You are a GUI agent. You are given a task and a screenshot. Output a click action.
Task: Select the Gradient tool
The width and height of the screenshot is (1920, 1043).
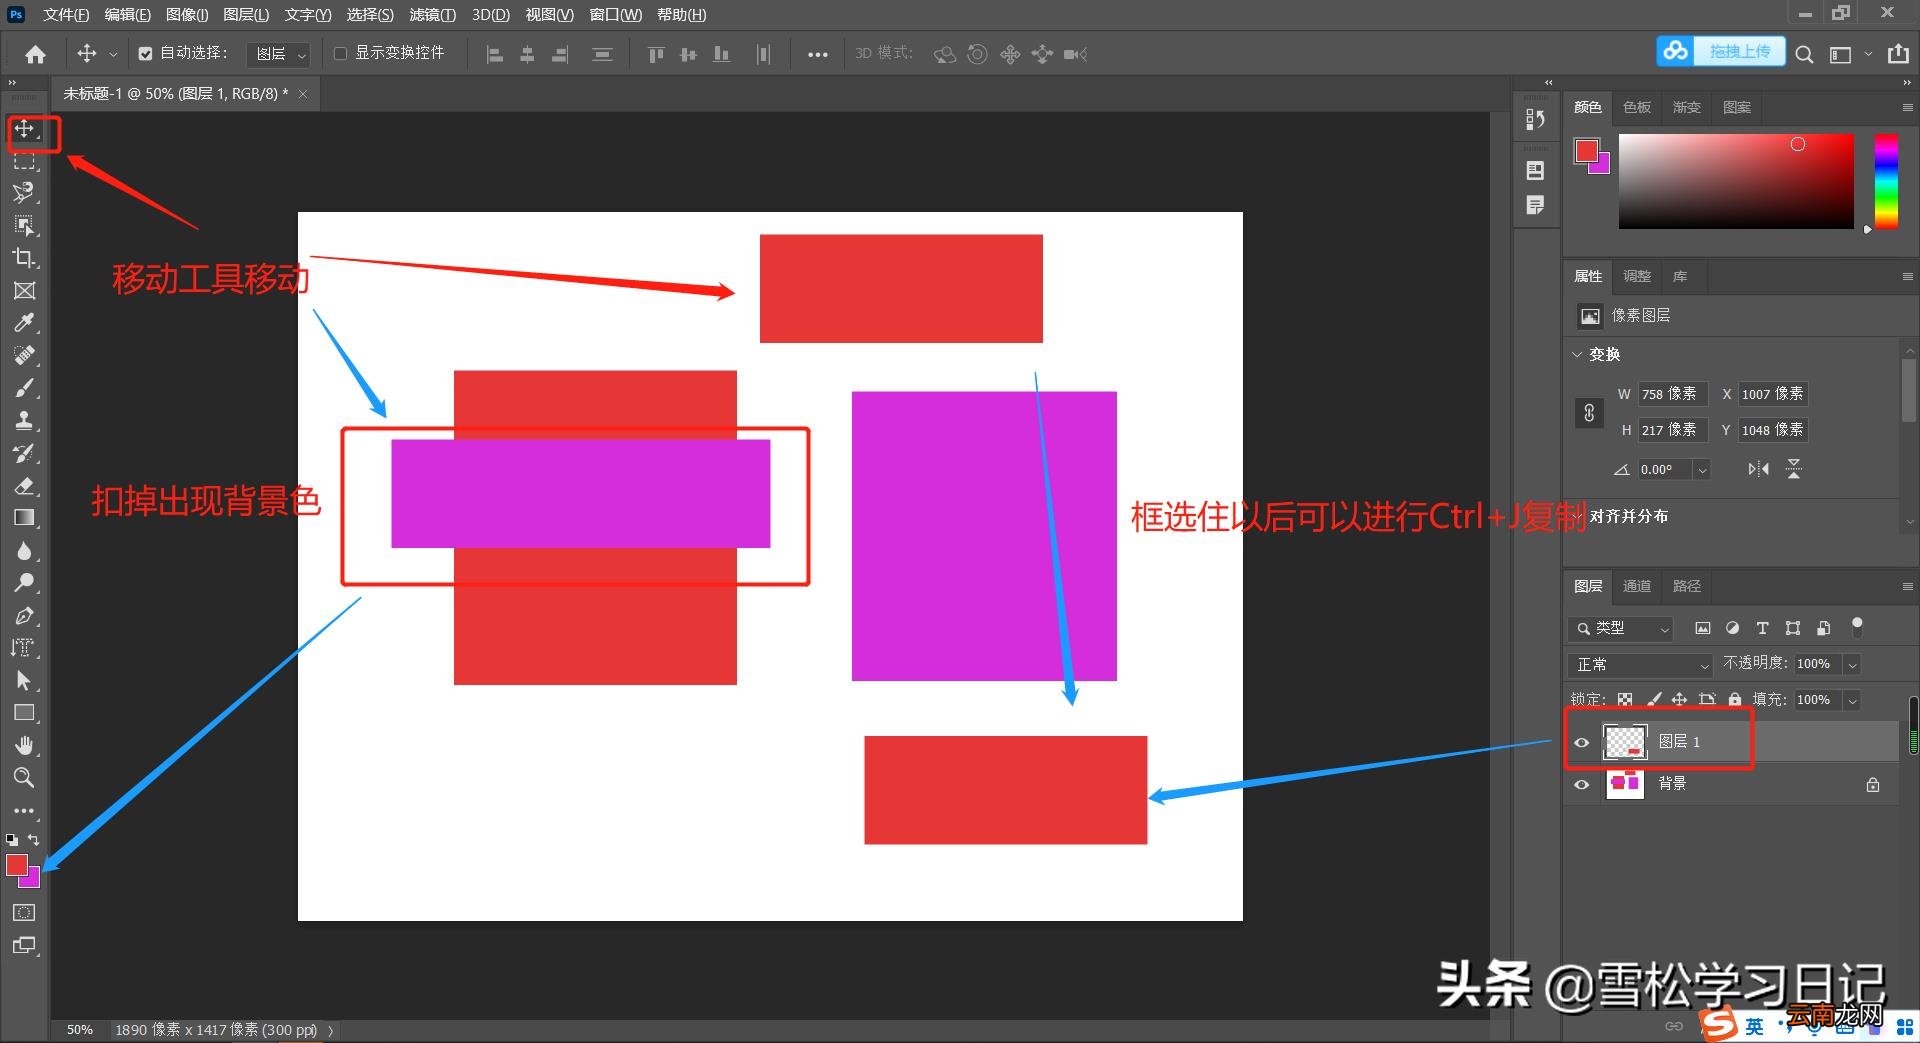(24, 518)
